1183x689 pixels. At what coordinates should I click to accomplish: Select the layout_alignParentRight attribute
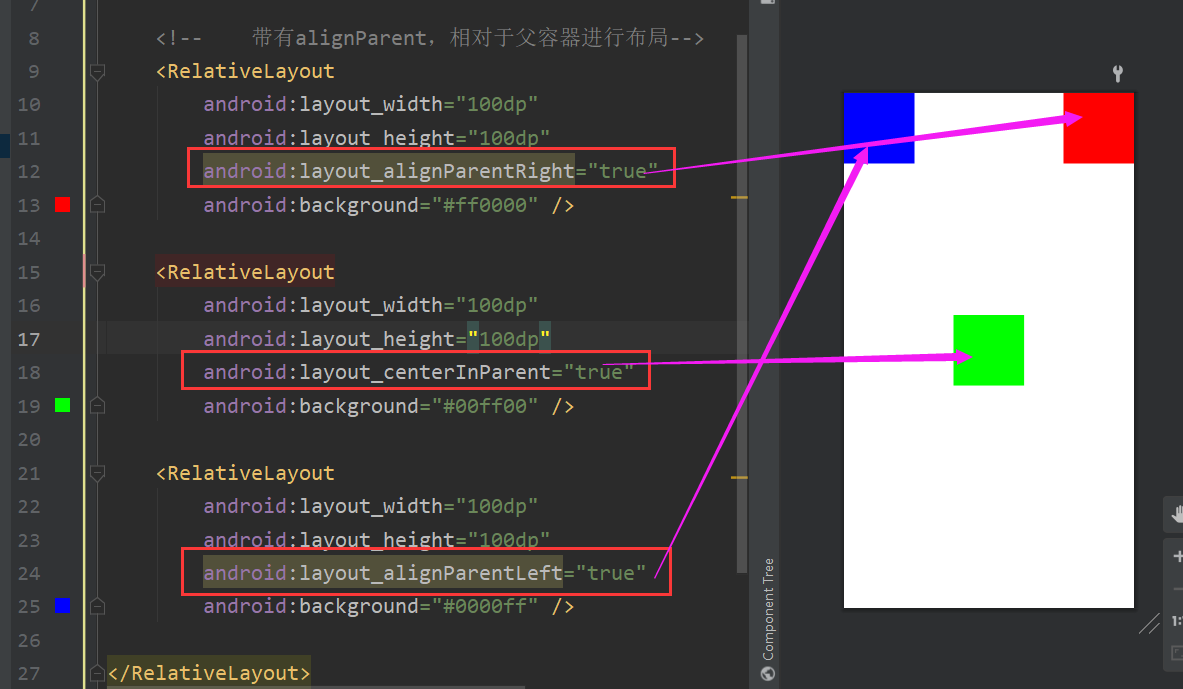pyautogui.click(x=390, y=170)
